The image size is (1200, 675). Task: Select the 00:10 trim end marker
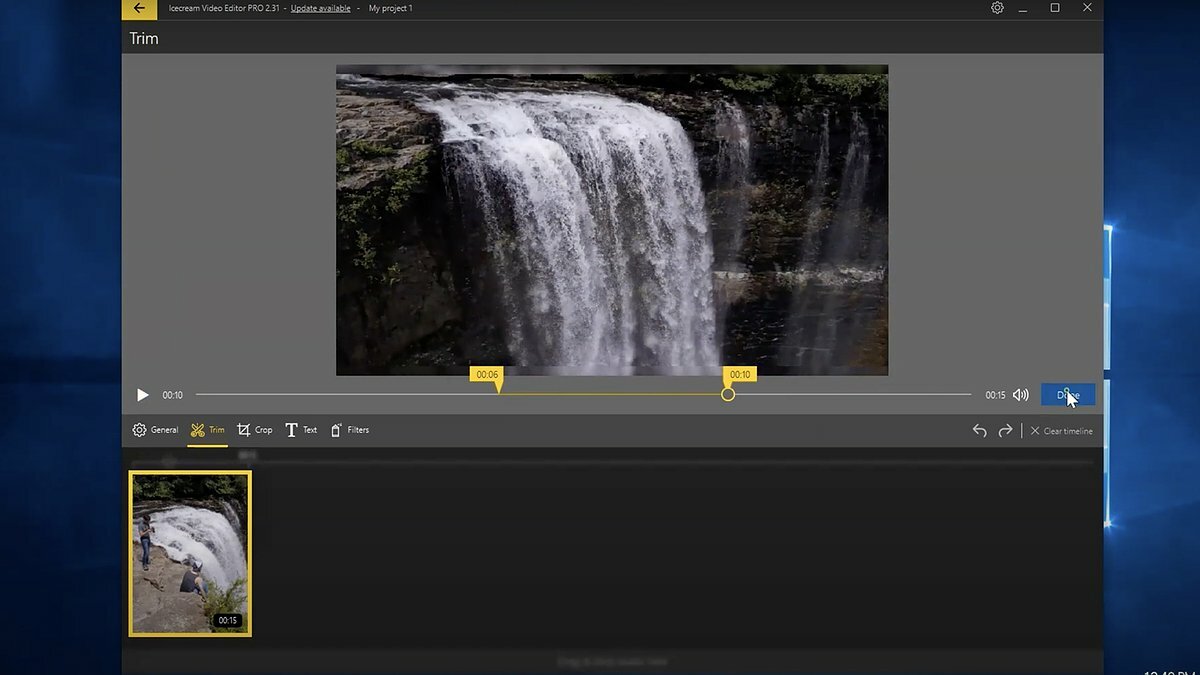(740, 376)
